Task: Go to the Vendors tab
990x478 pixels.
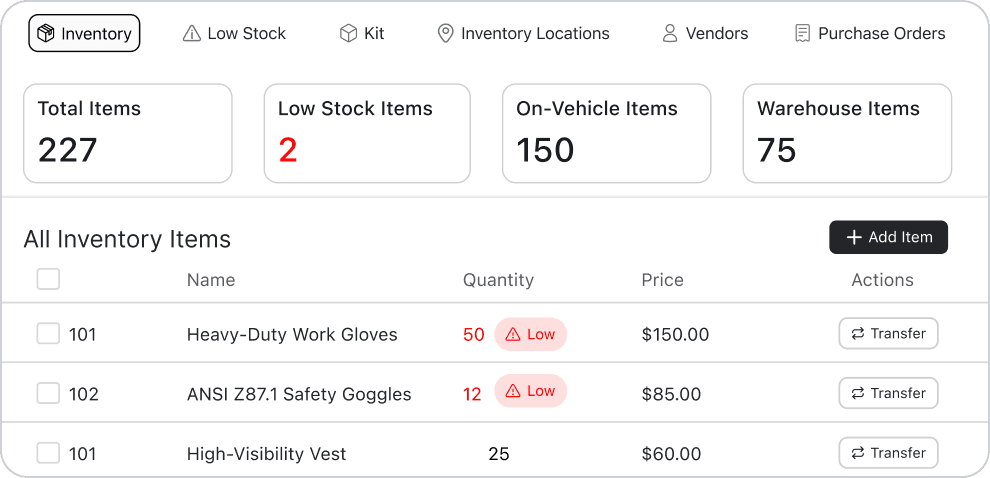Action: tap(705, 34)
